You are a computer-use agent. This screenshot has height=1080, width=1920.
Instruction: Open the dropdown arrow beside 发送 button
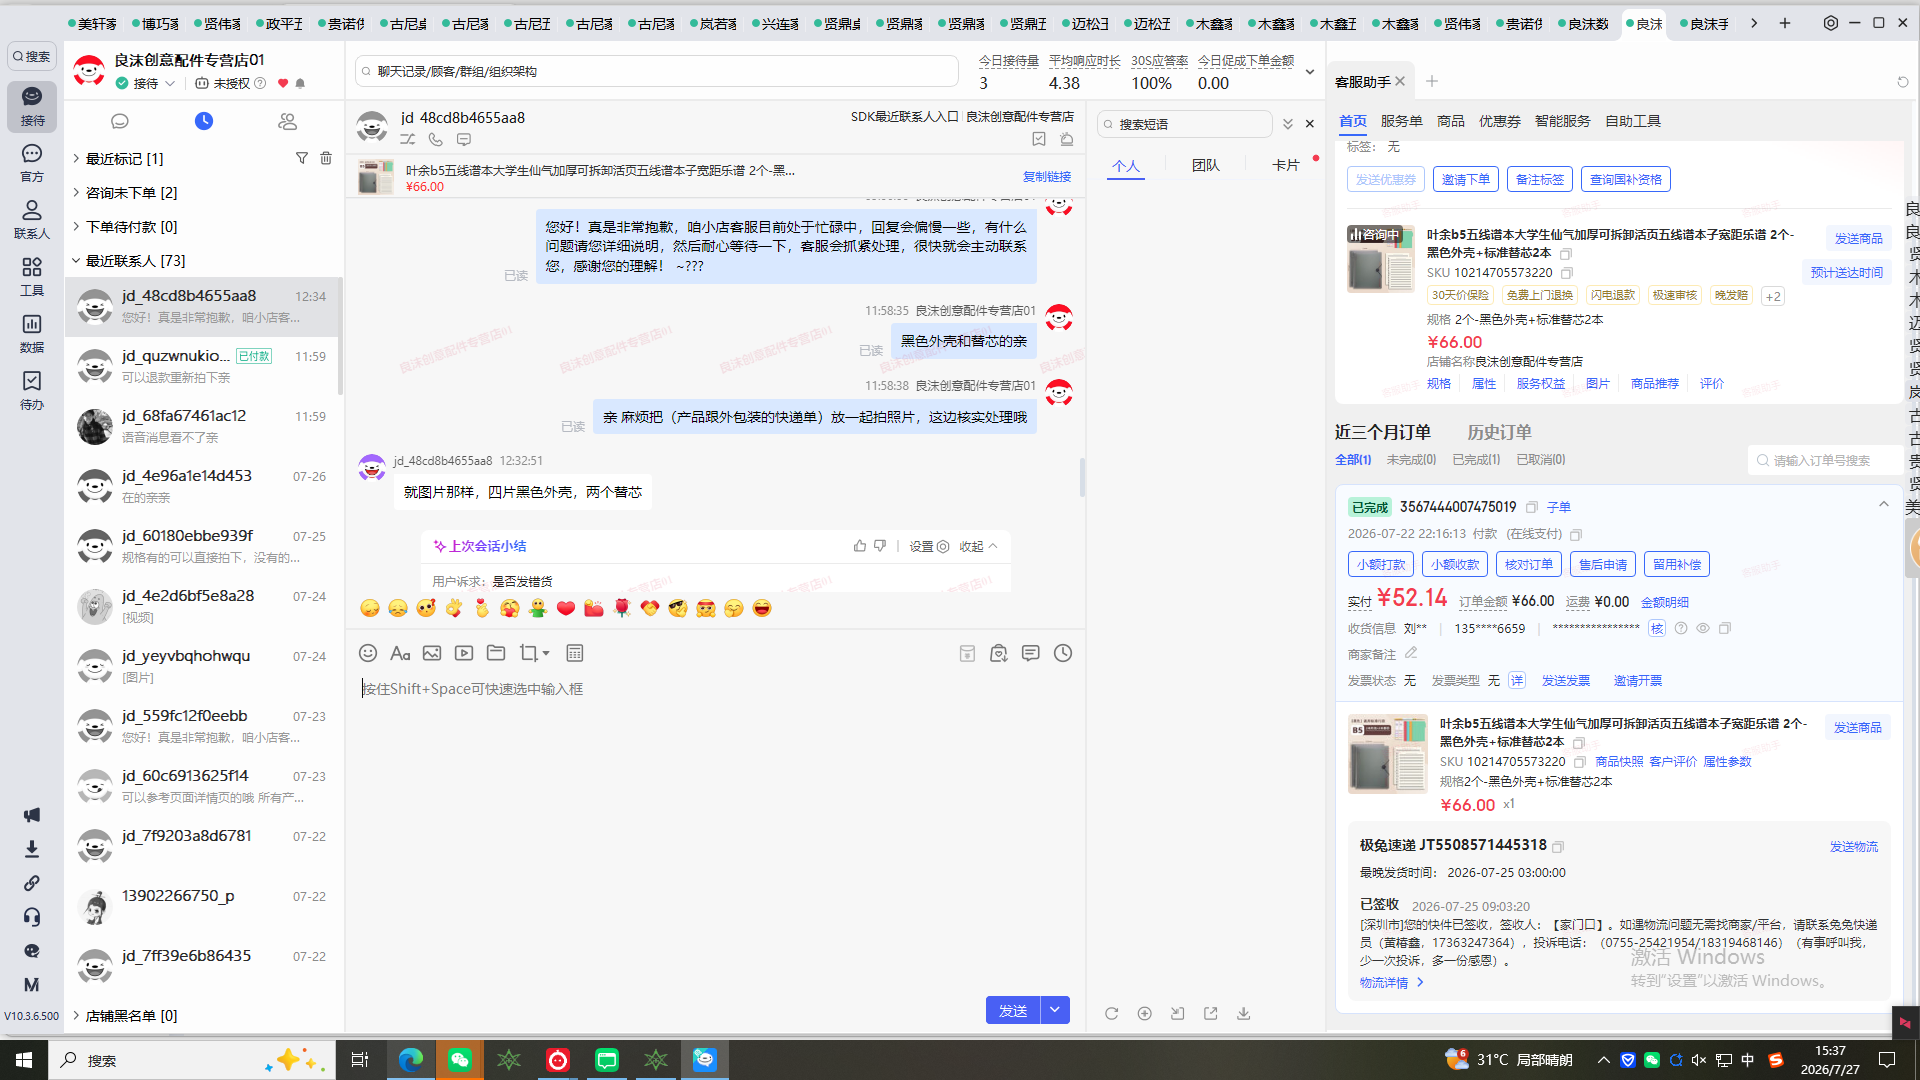(1055, 1010)
